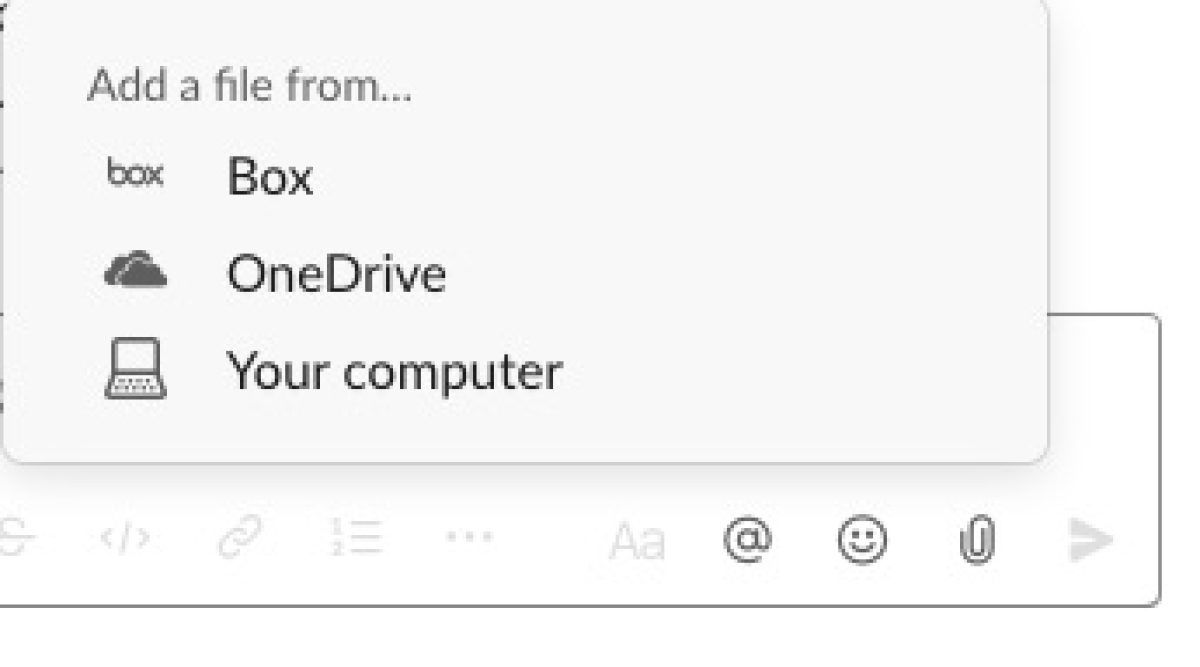This screenshot has width=1200, height=667.
Task: Mention someone with the @ icon
Action: tap(748, 538)
